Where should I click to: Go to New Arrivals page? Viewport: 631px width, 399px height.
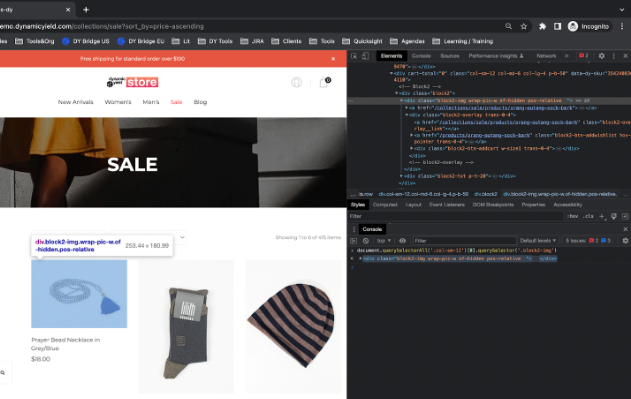[76, 102]
